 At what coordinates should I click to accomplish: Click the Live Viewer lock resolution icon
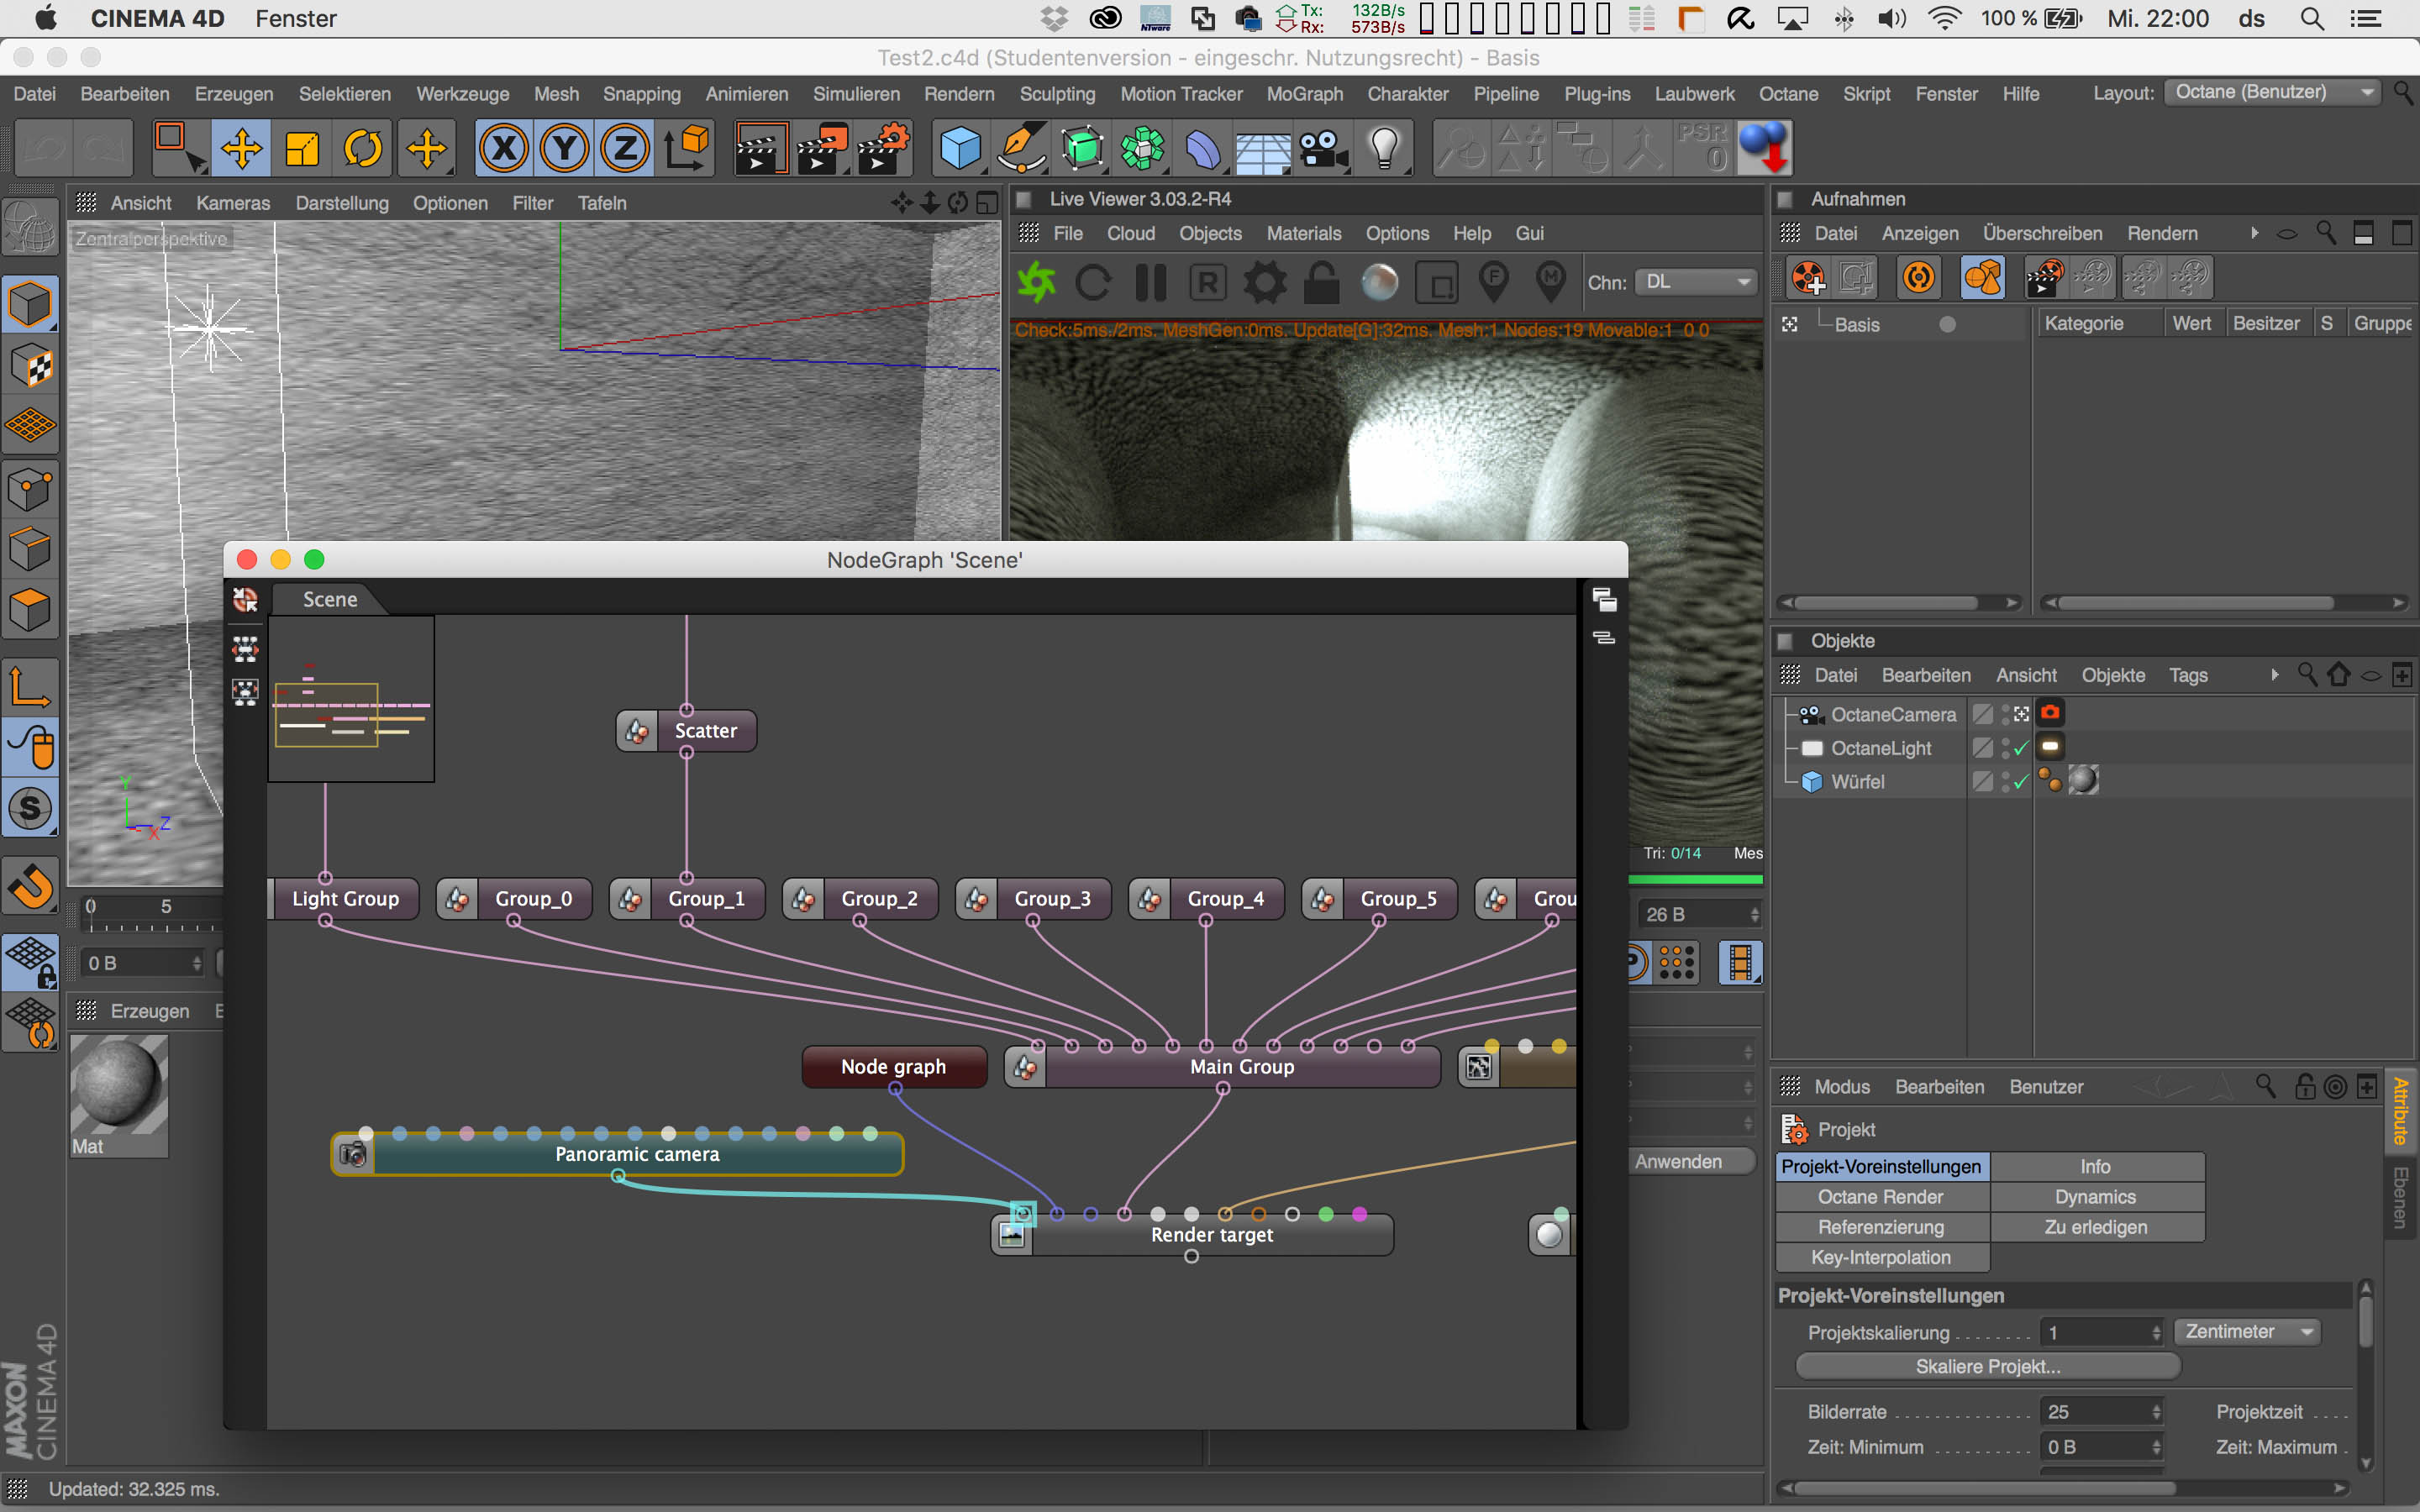tap(1321, 283)
